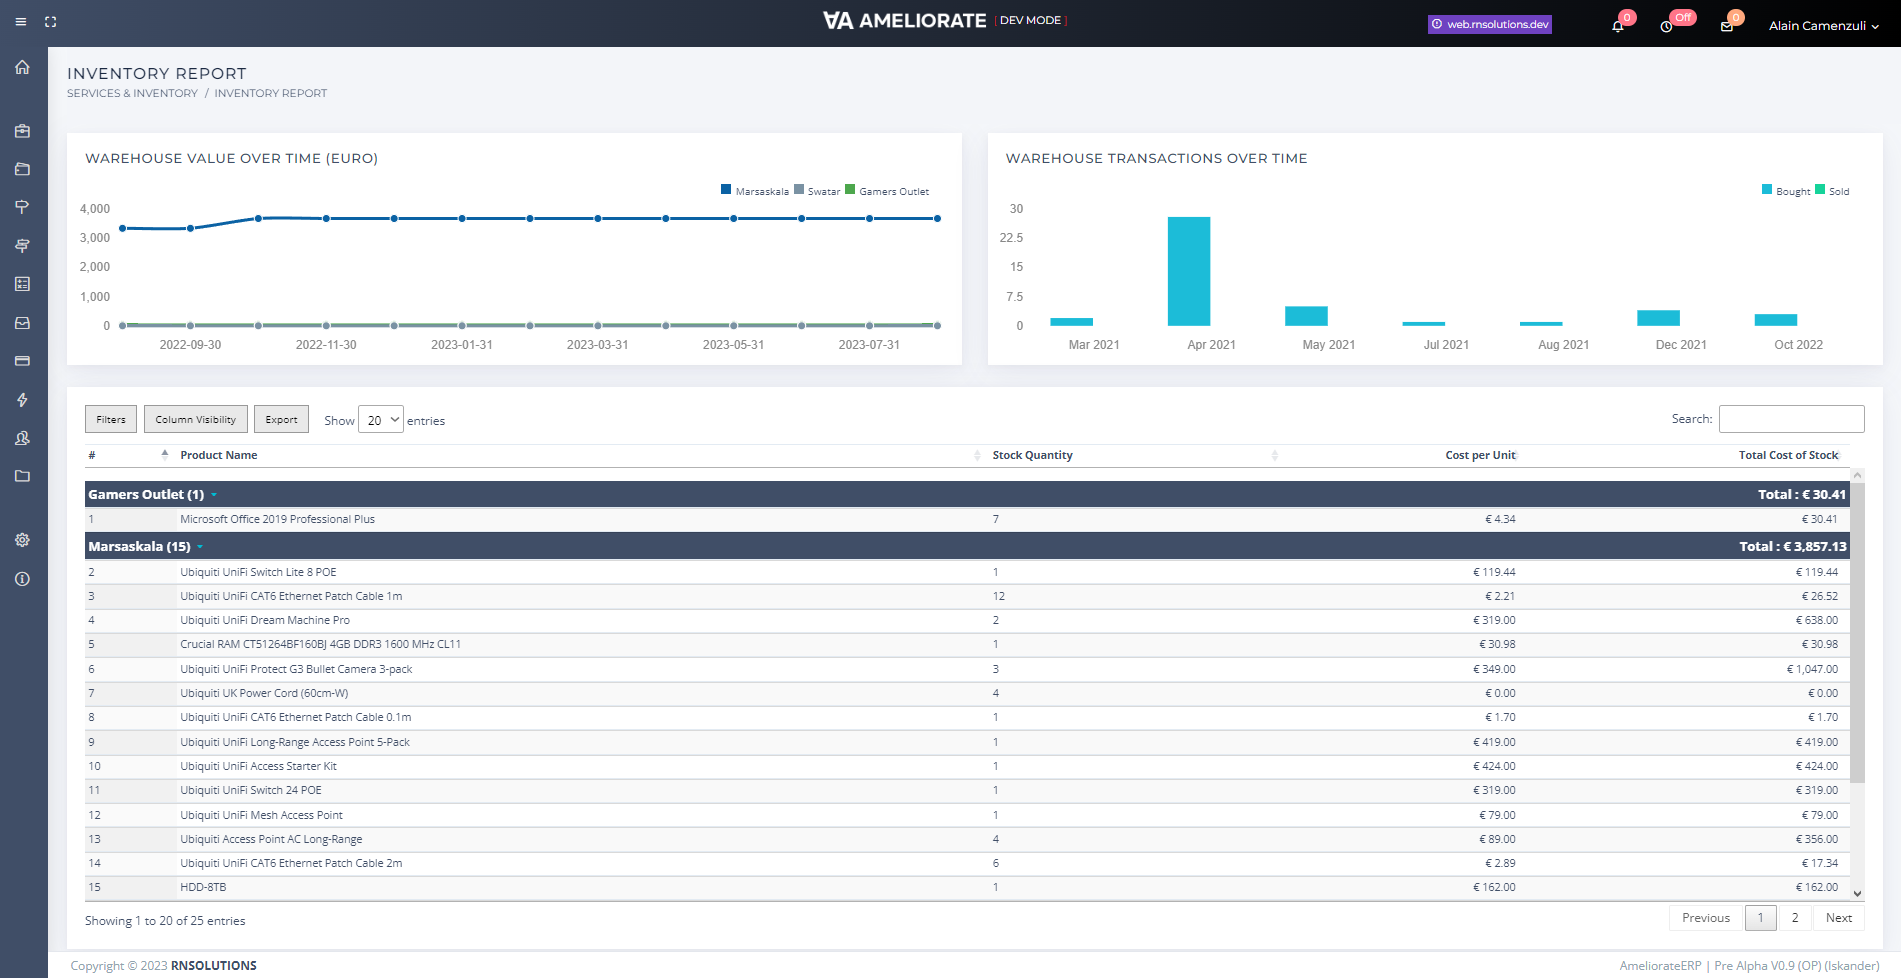Click the Mar 2021 bought bar
Viewport: 1901px width, 978px height.
tap(1071, 321)
